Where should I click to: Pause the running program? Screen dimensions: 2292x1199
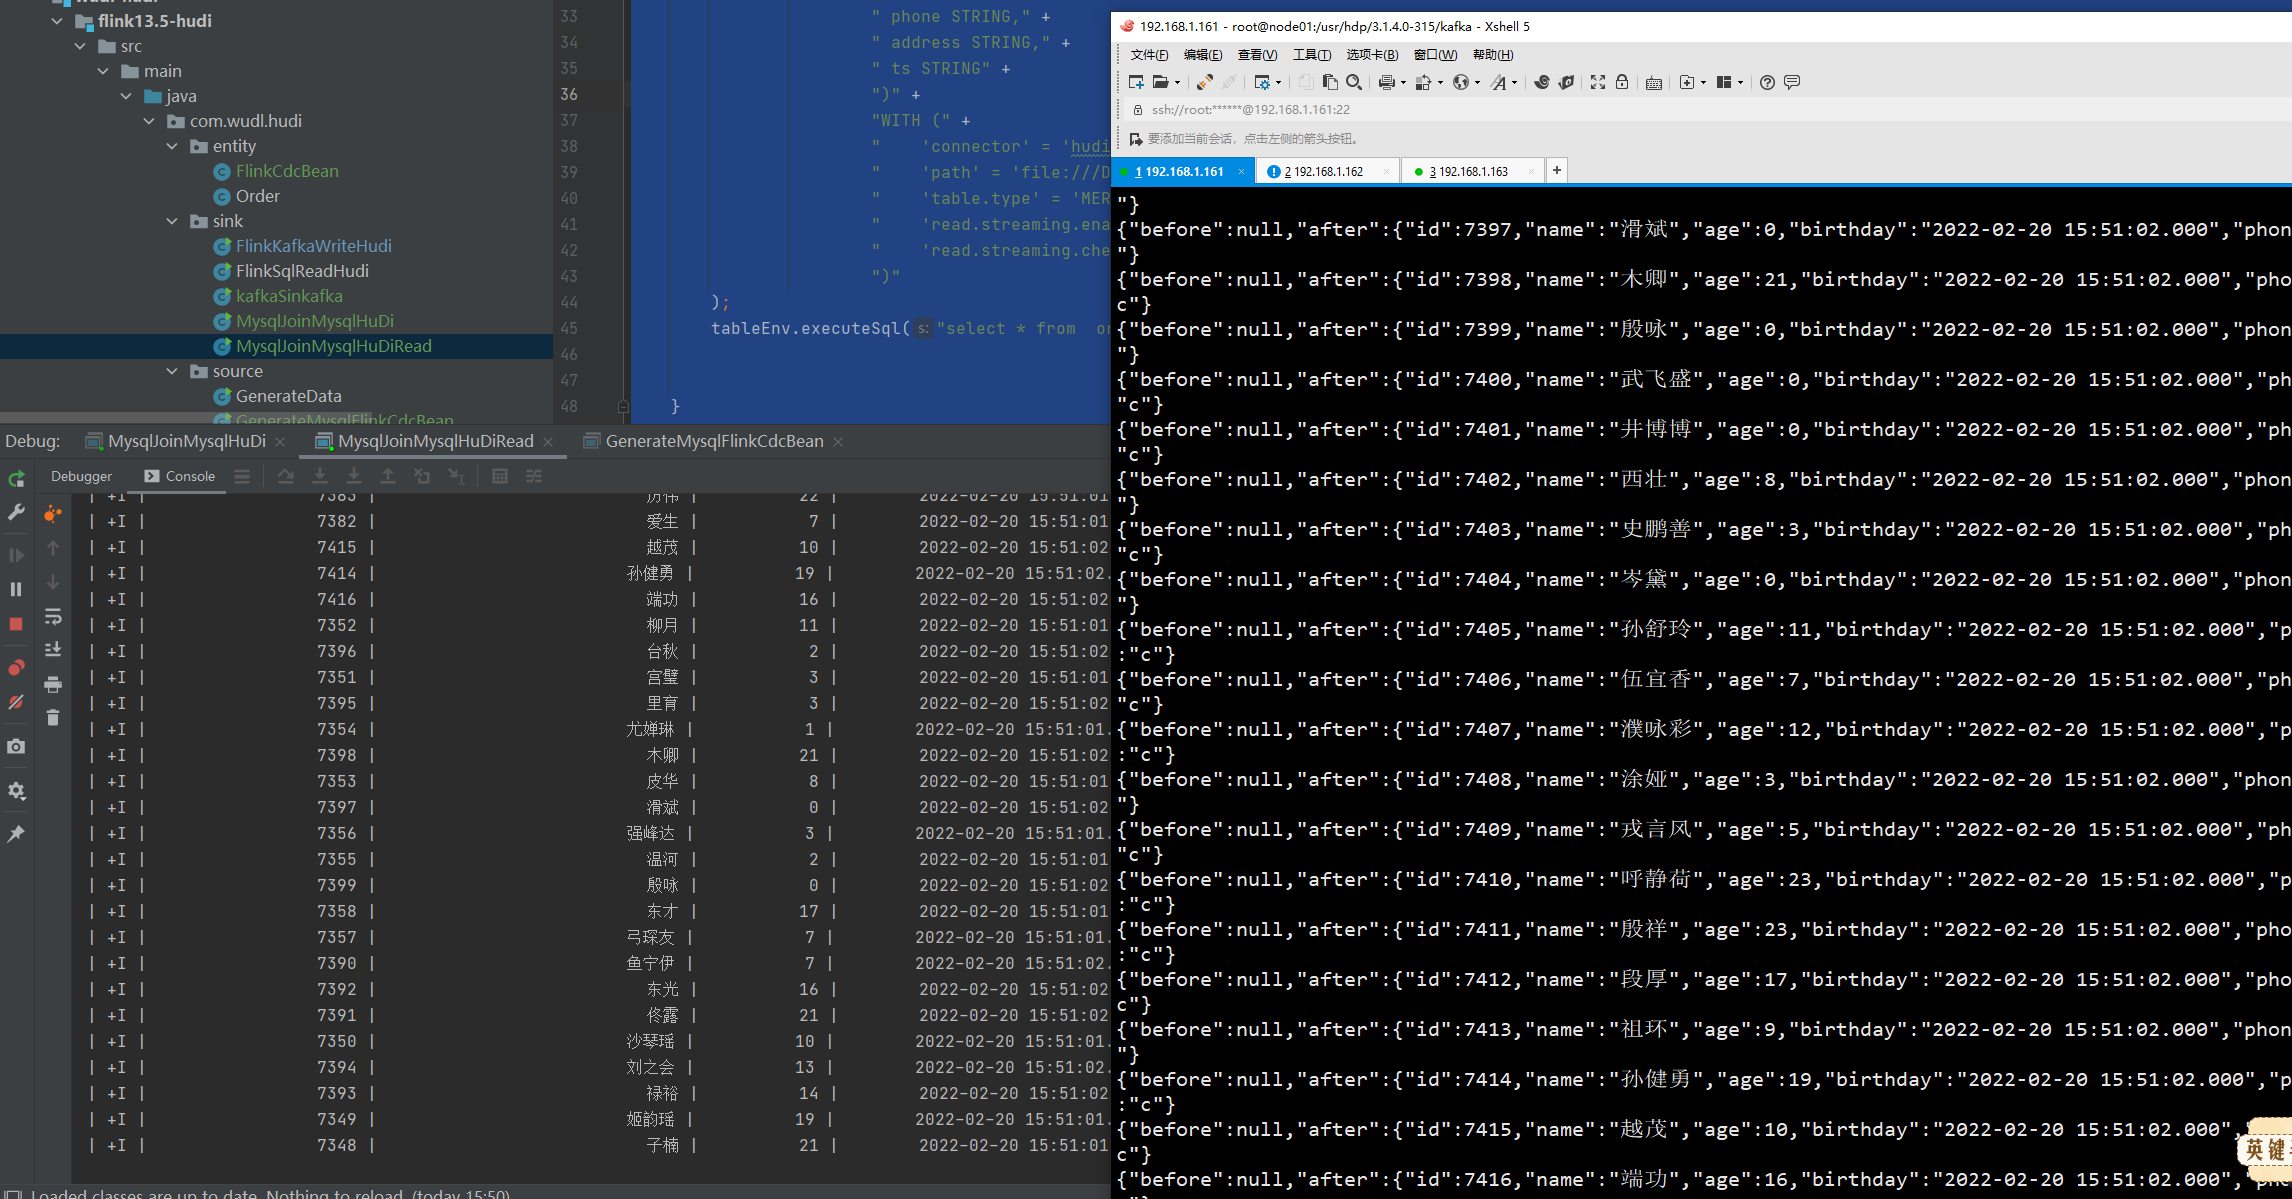tap(16, 589)
